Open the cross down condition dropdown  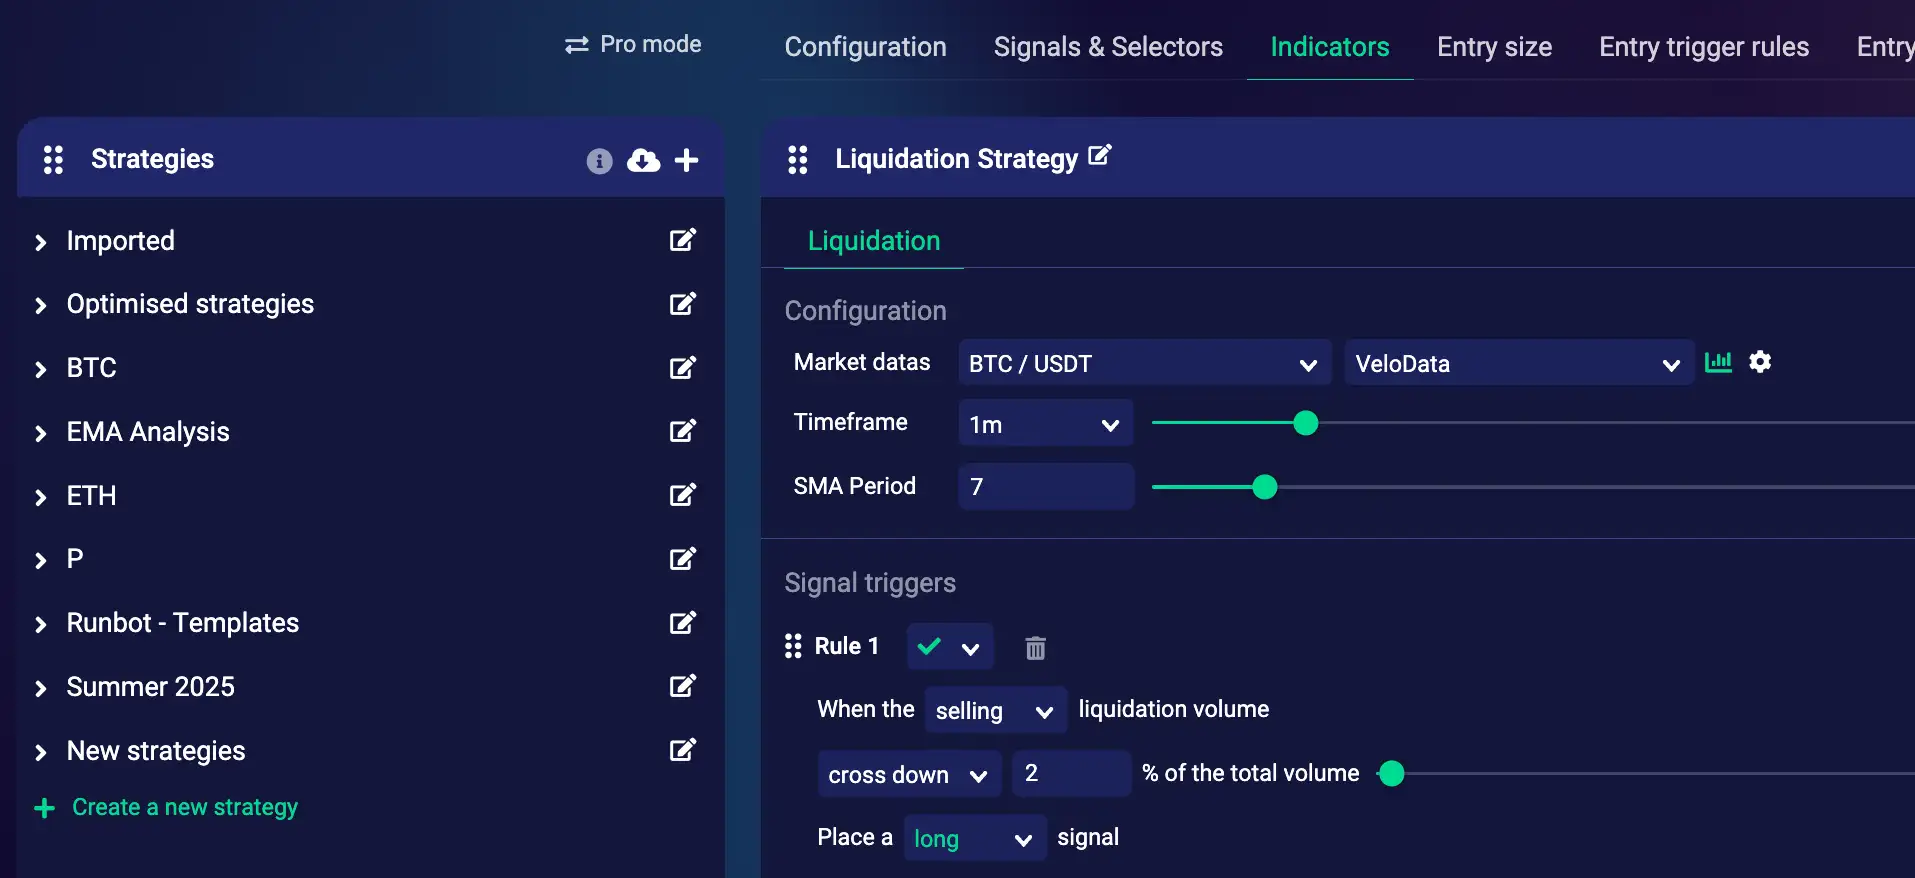(x=908, y=775)
